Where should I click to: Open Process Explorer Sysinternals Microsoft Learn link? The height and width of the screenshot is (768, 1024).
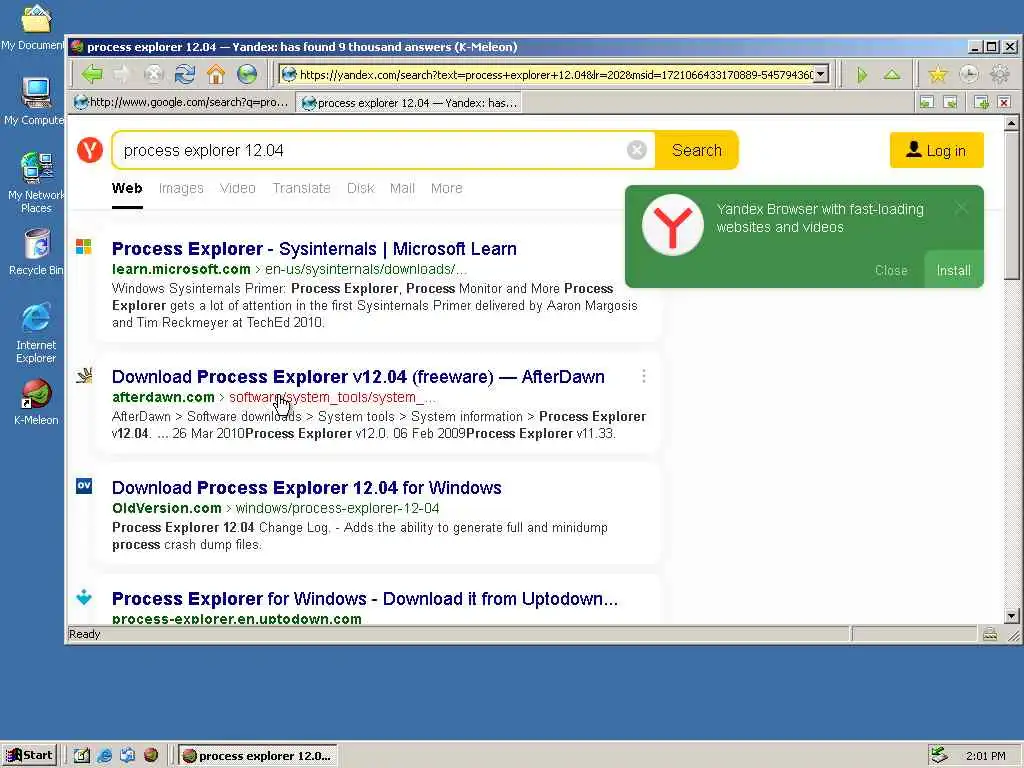(314, 249)
